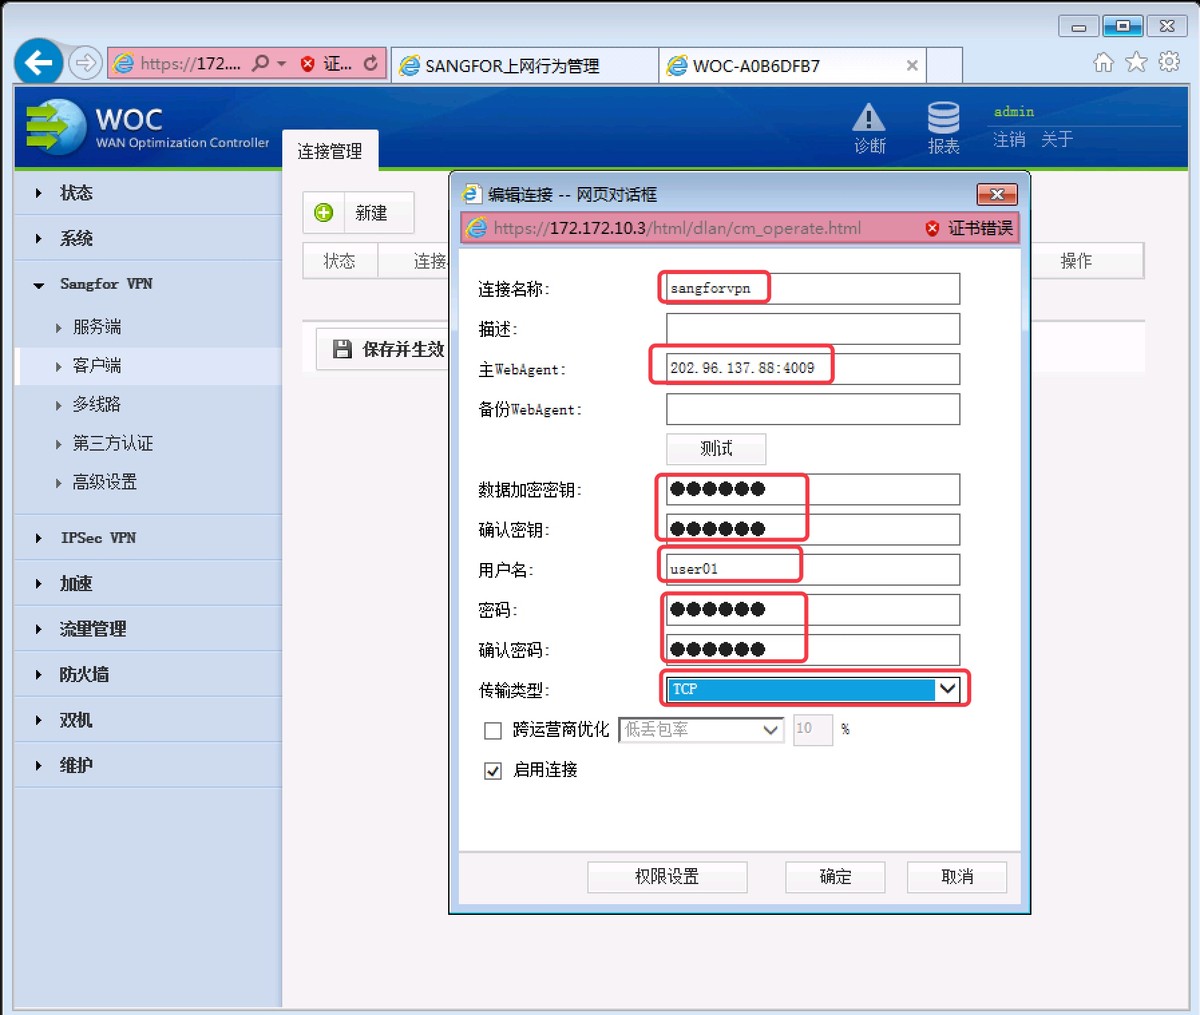Click the 关于 about link

1057,140
